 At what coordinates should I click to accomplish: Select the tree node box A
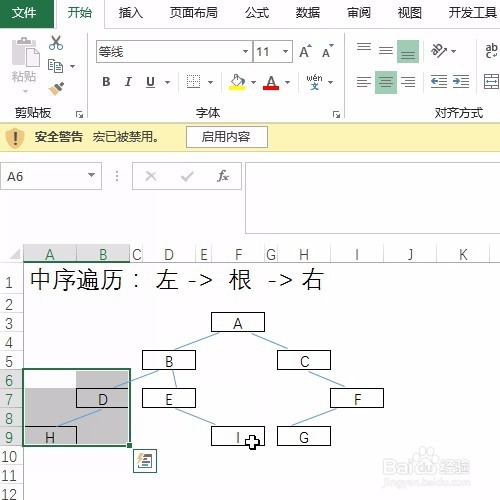[x=238, y=322]
